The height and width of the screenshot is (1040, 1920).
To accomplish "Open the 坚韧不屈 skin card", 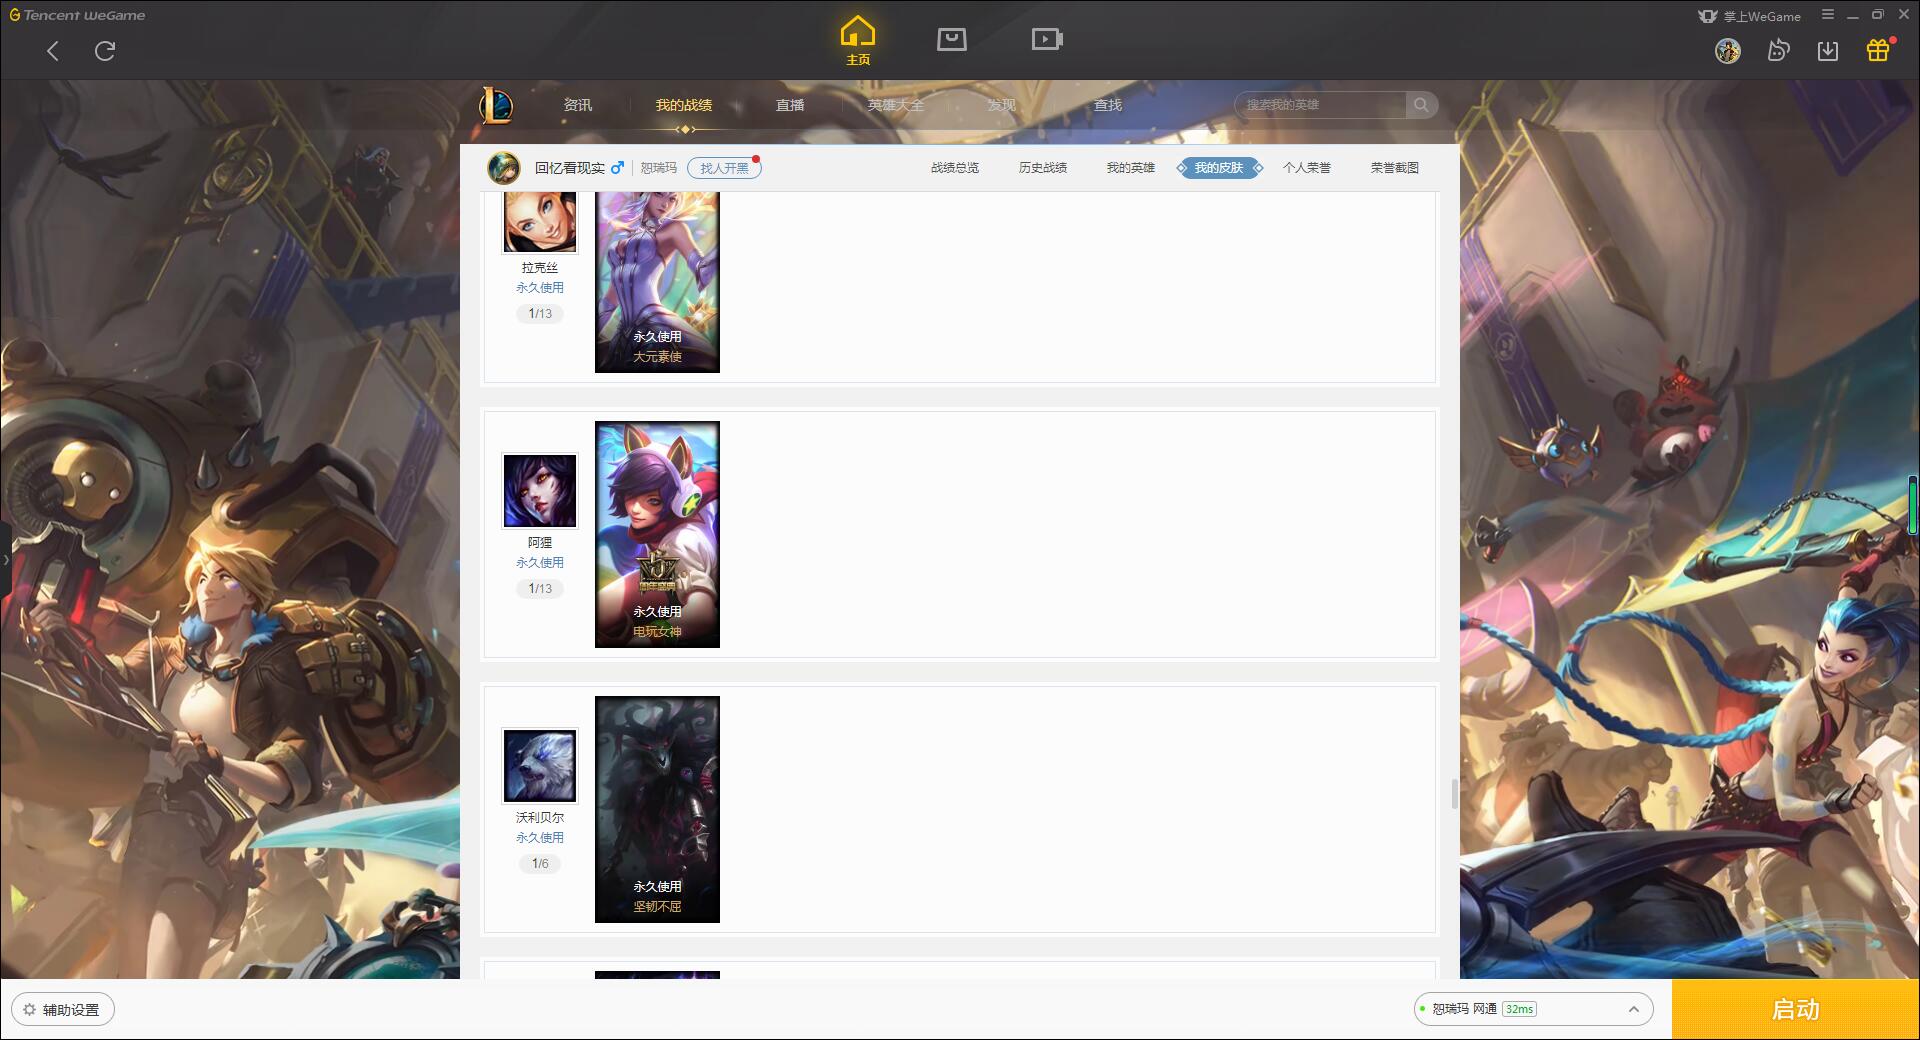I will pos(657,809).
